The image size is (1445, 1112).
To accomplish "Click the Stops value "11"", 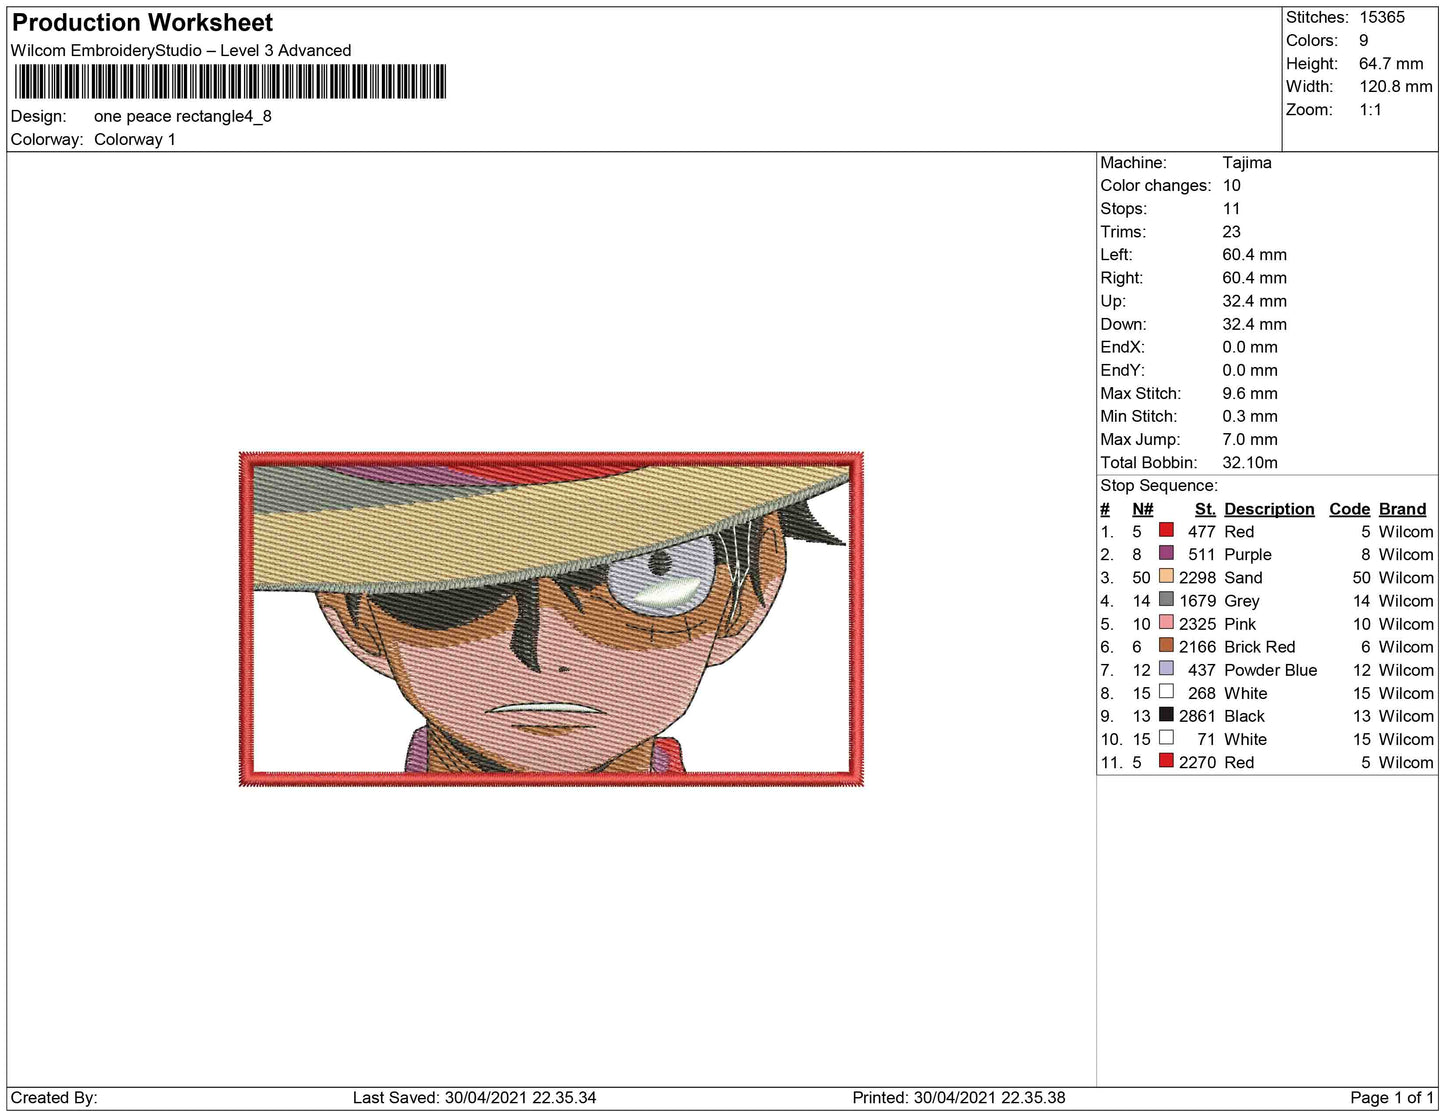I will coord(1231,208).
